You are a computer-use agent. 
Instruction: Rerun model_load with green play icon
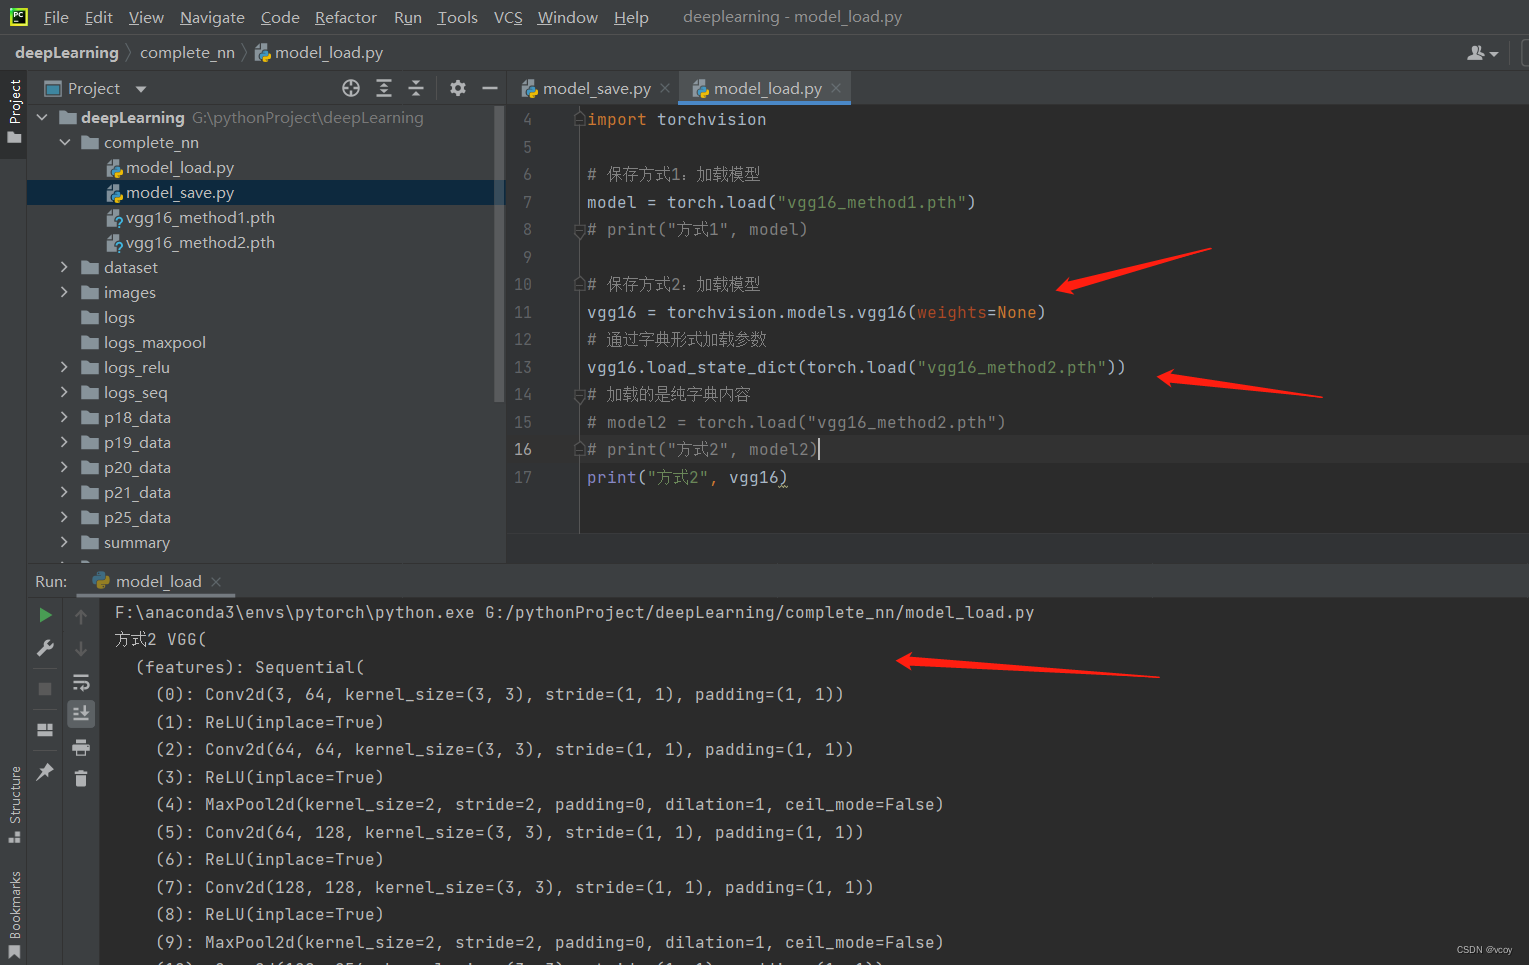(x=45, y=615)
